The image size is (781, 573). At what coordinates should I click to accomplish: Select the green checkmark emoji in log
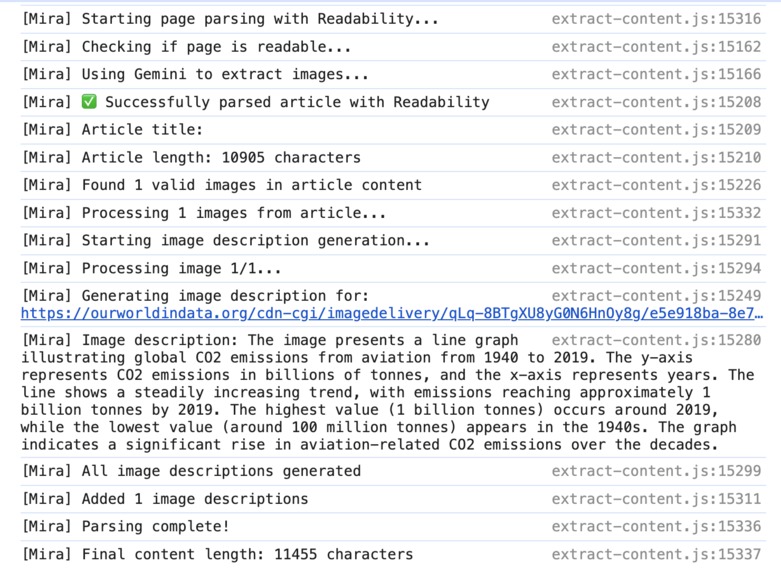pyautogui.click(x=89, y=102)
